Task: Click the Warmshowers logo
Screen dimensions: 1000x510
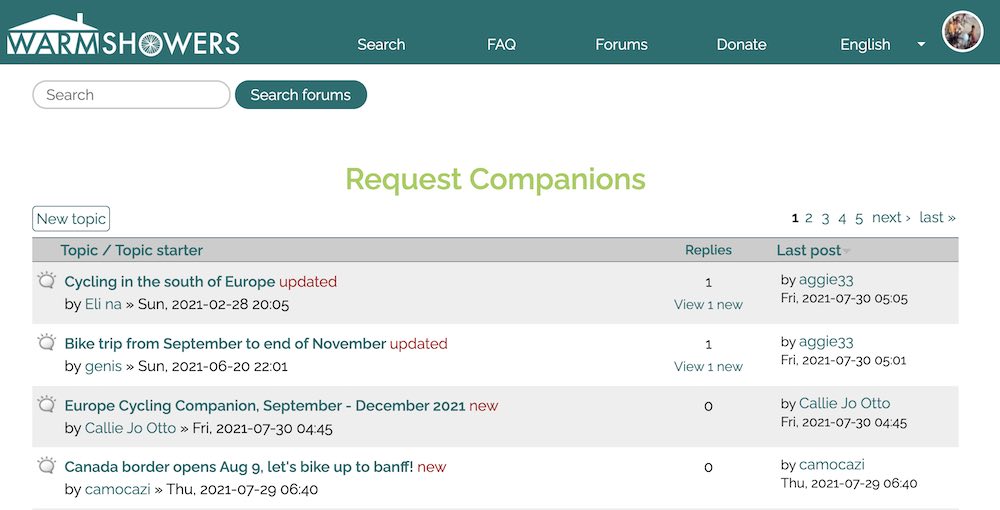Action: pyautogui.click(x=123, y=35)
